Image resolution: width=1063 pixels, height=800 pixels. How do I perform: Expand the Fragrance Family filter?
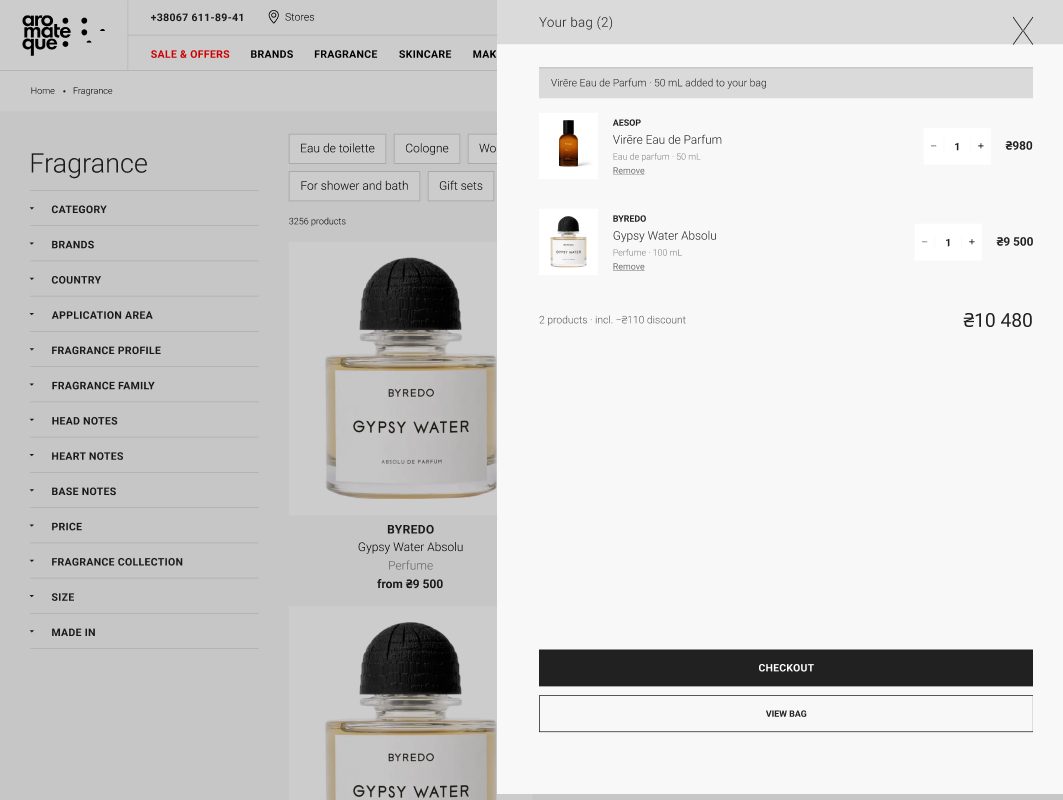(x=144, y=386)
